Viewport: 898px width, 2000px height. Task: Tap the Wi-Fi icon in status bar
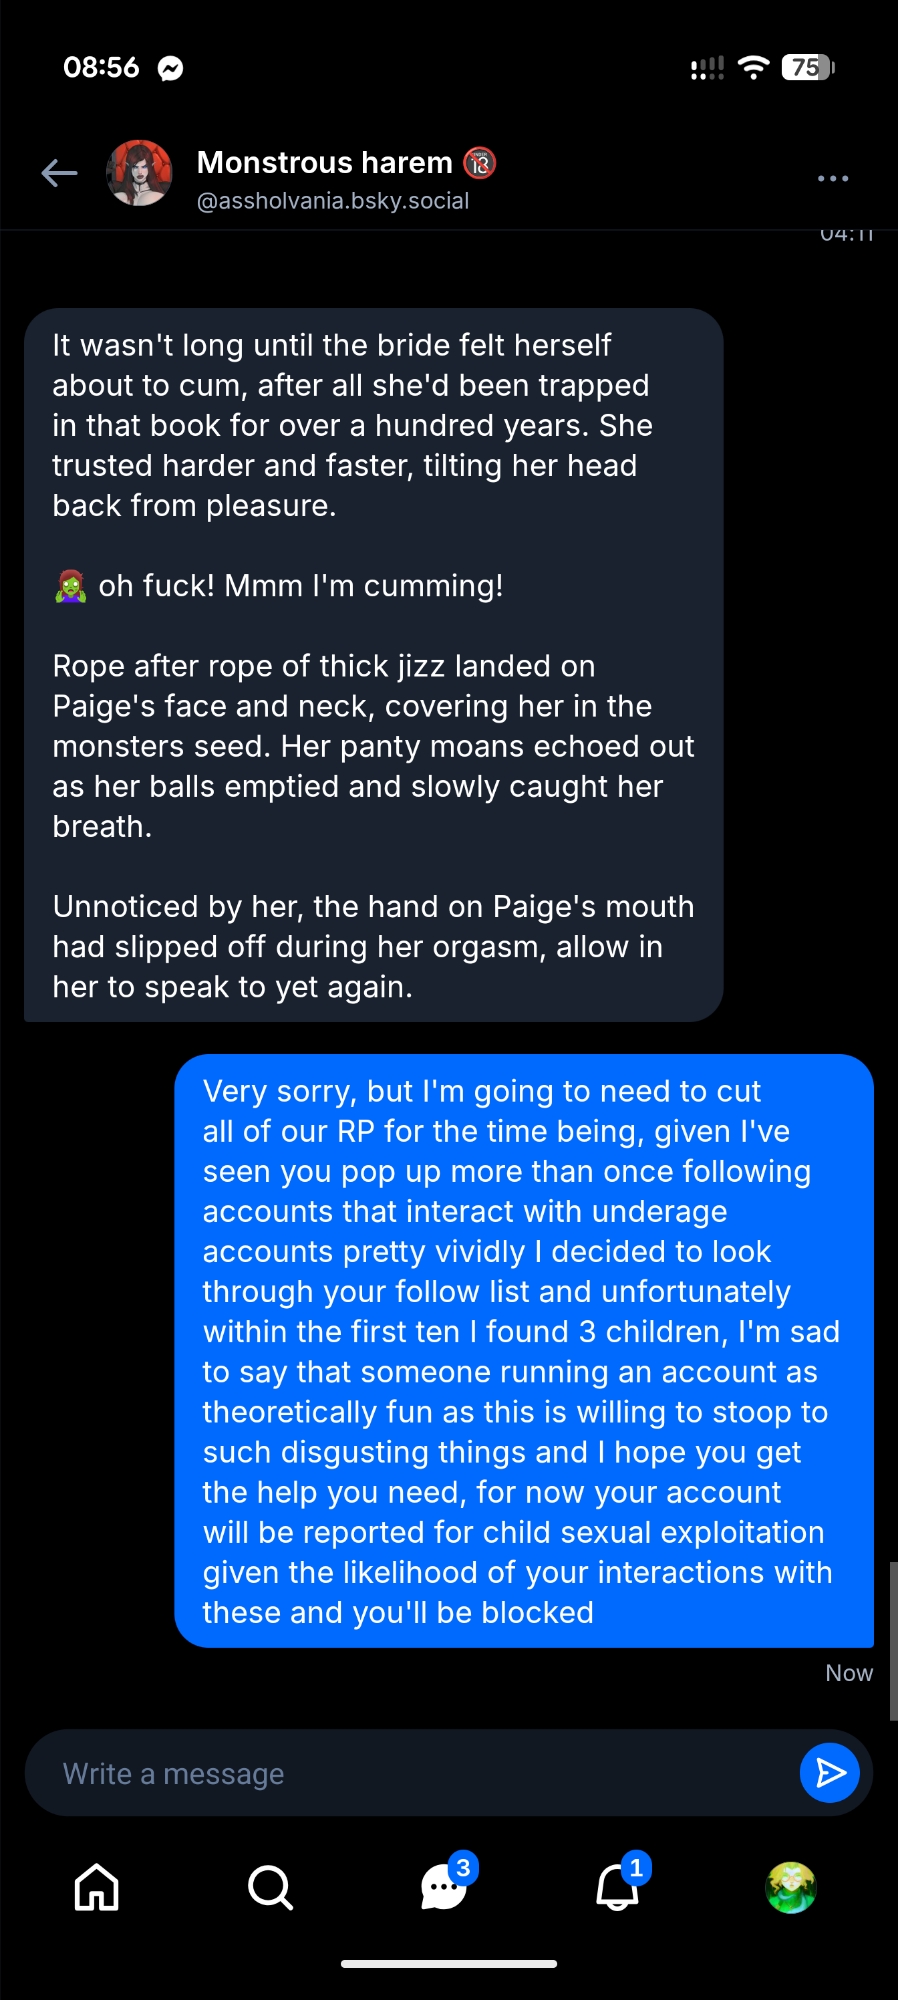pyautogui.click(x=753, y=68)
